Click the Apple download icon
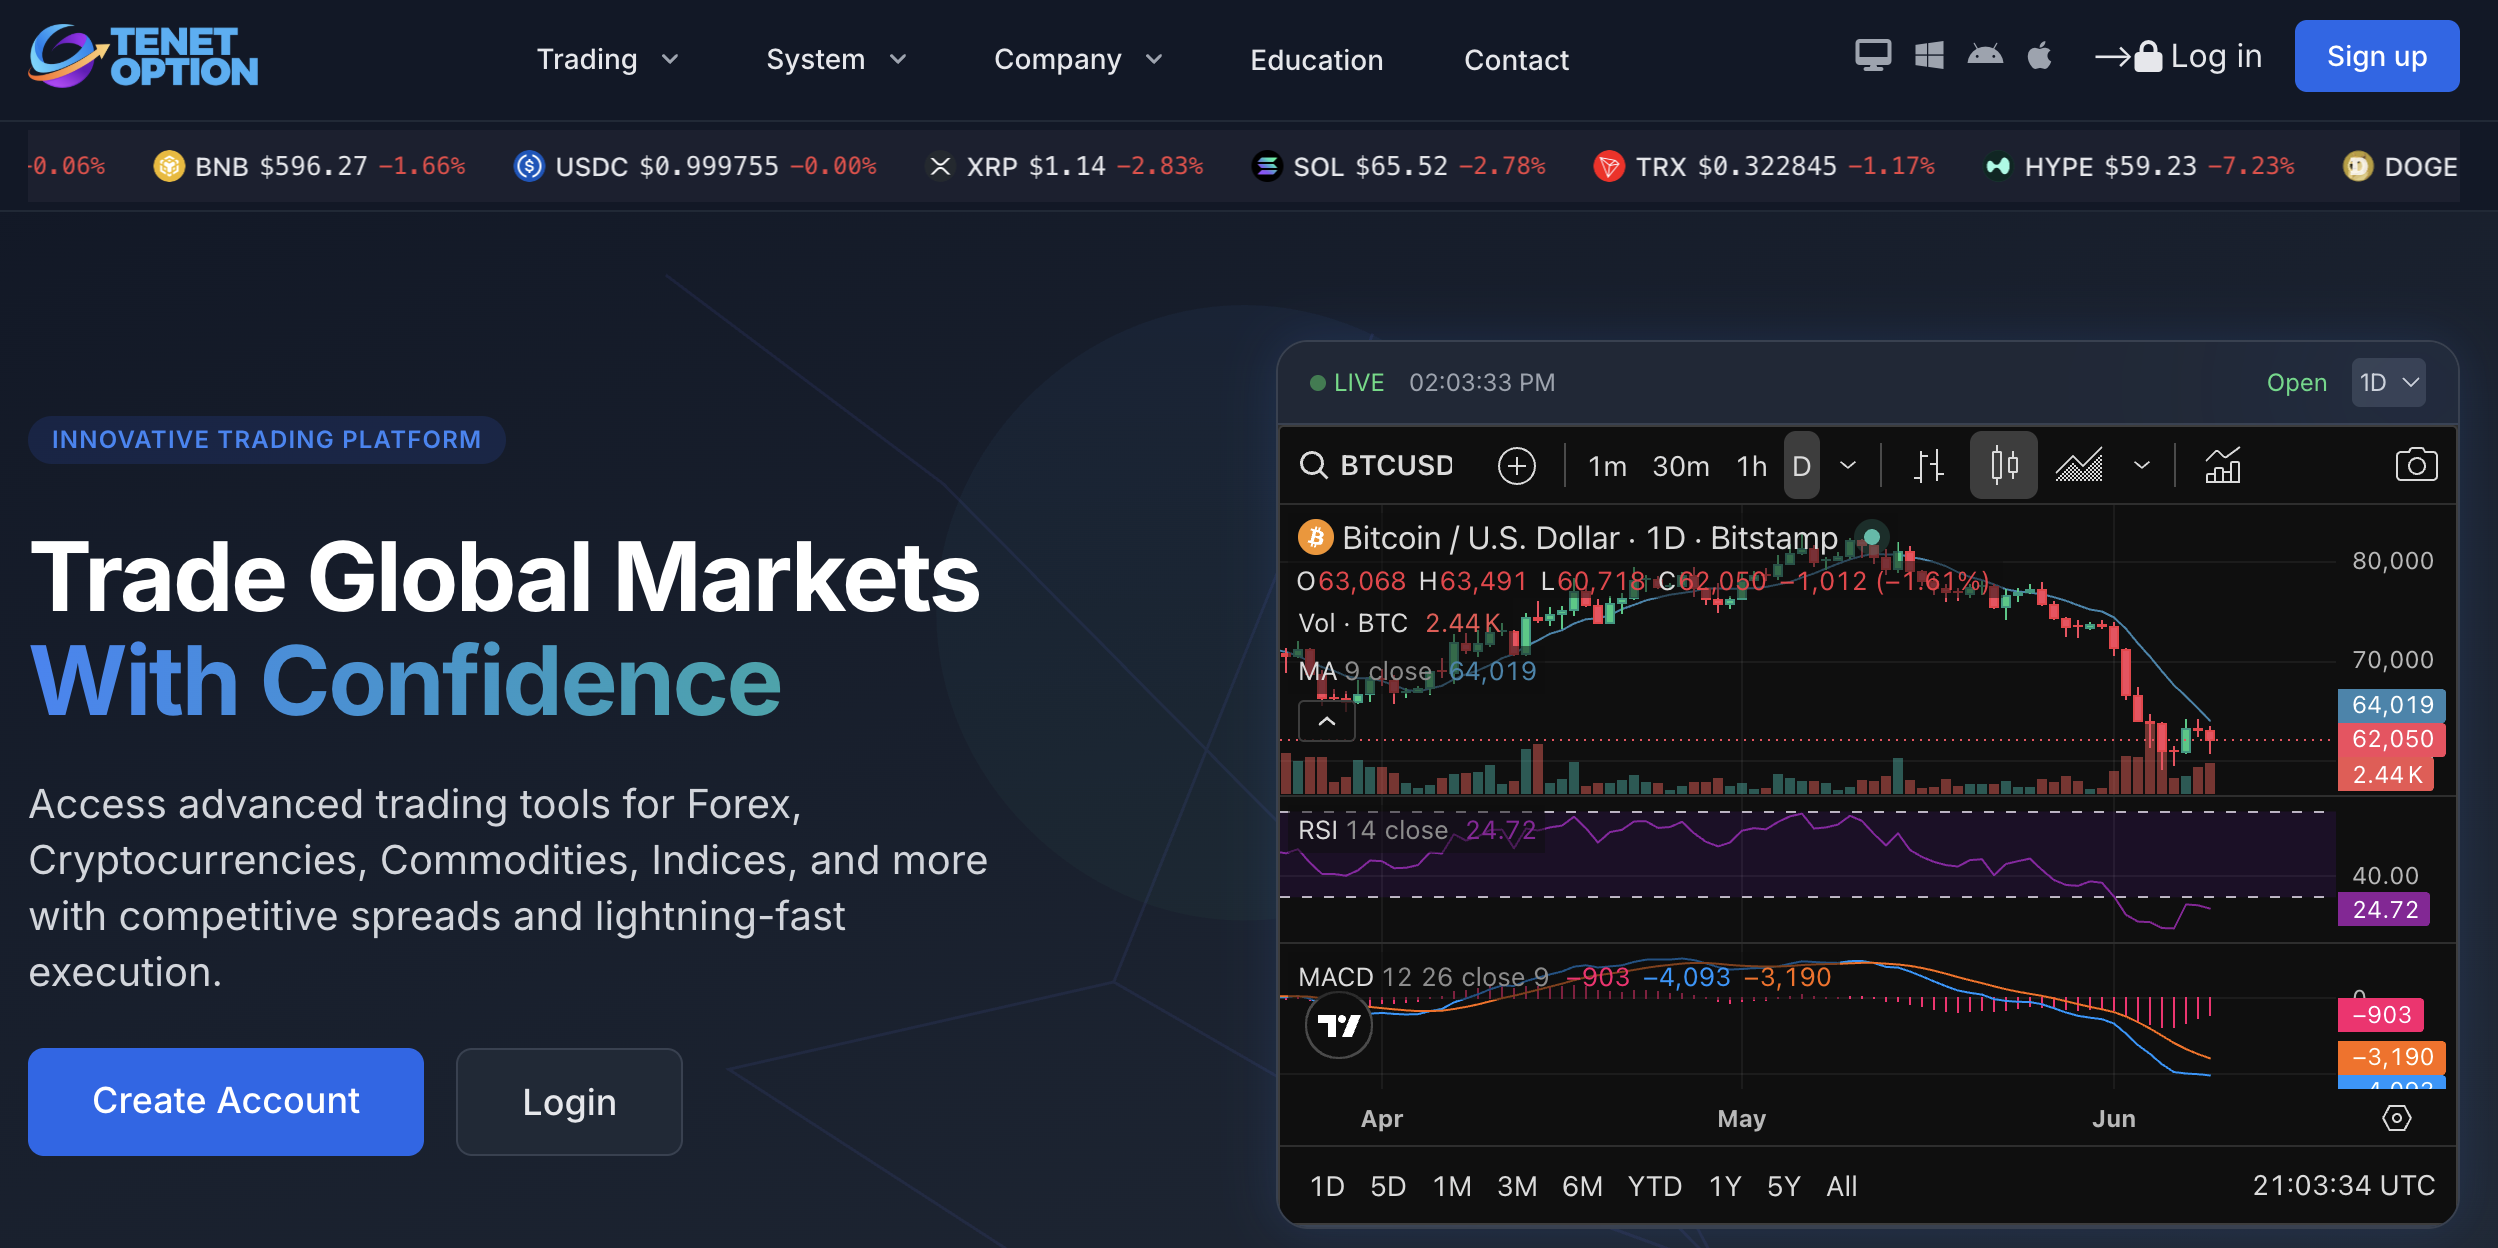Screen dimensions: 2498x1248 point(2040,55)
